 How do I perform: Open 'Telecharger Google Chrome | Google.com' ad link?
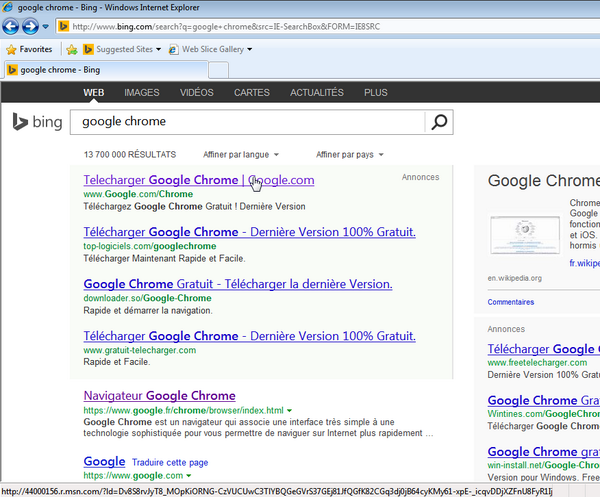point(199,180)
